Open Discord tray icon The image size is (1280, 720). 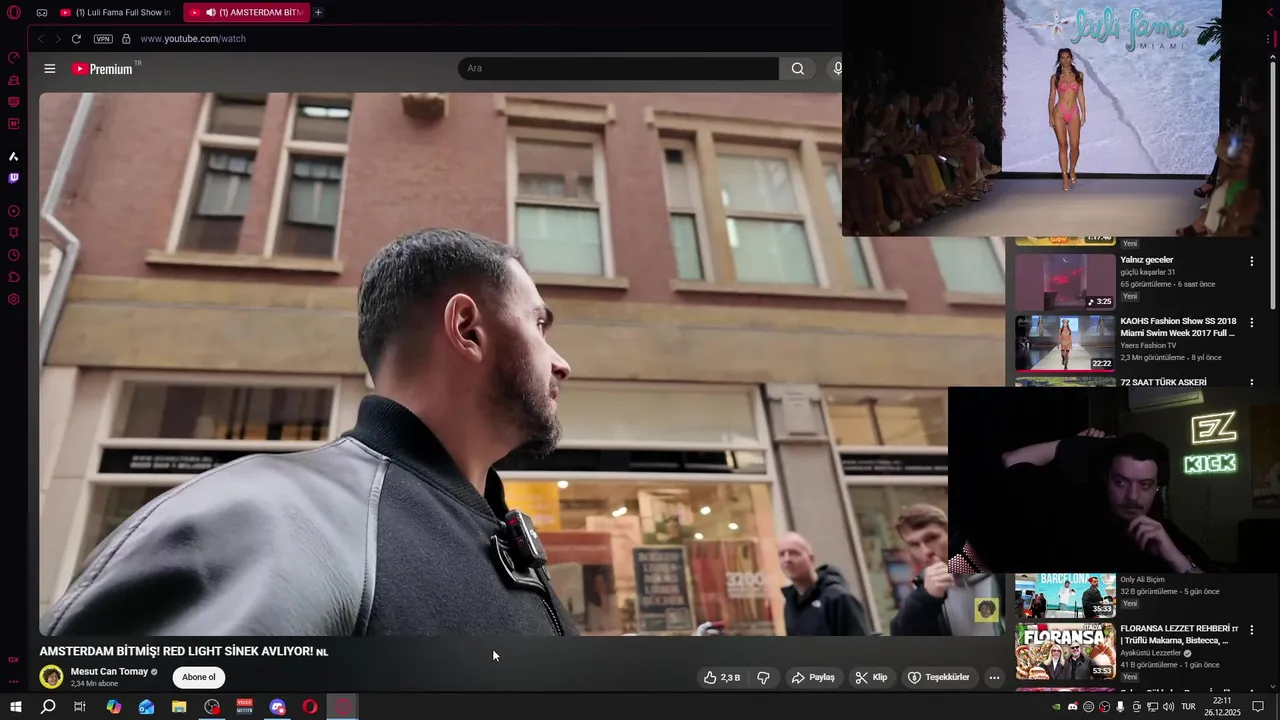click(x=1073, y=707)
